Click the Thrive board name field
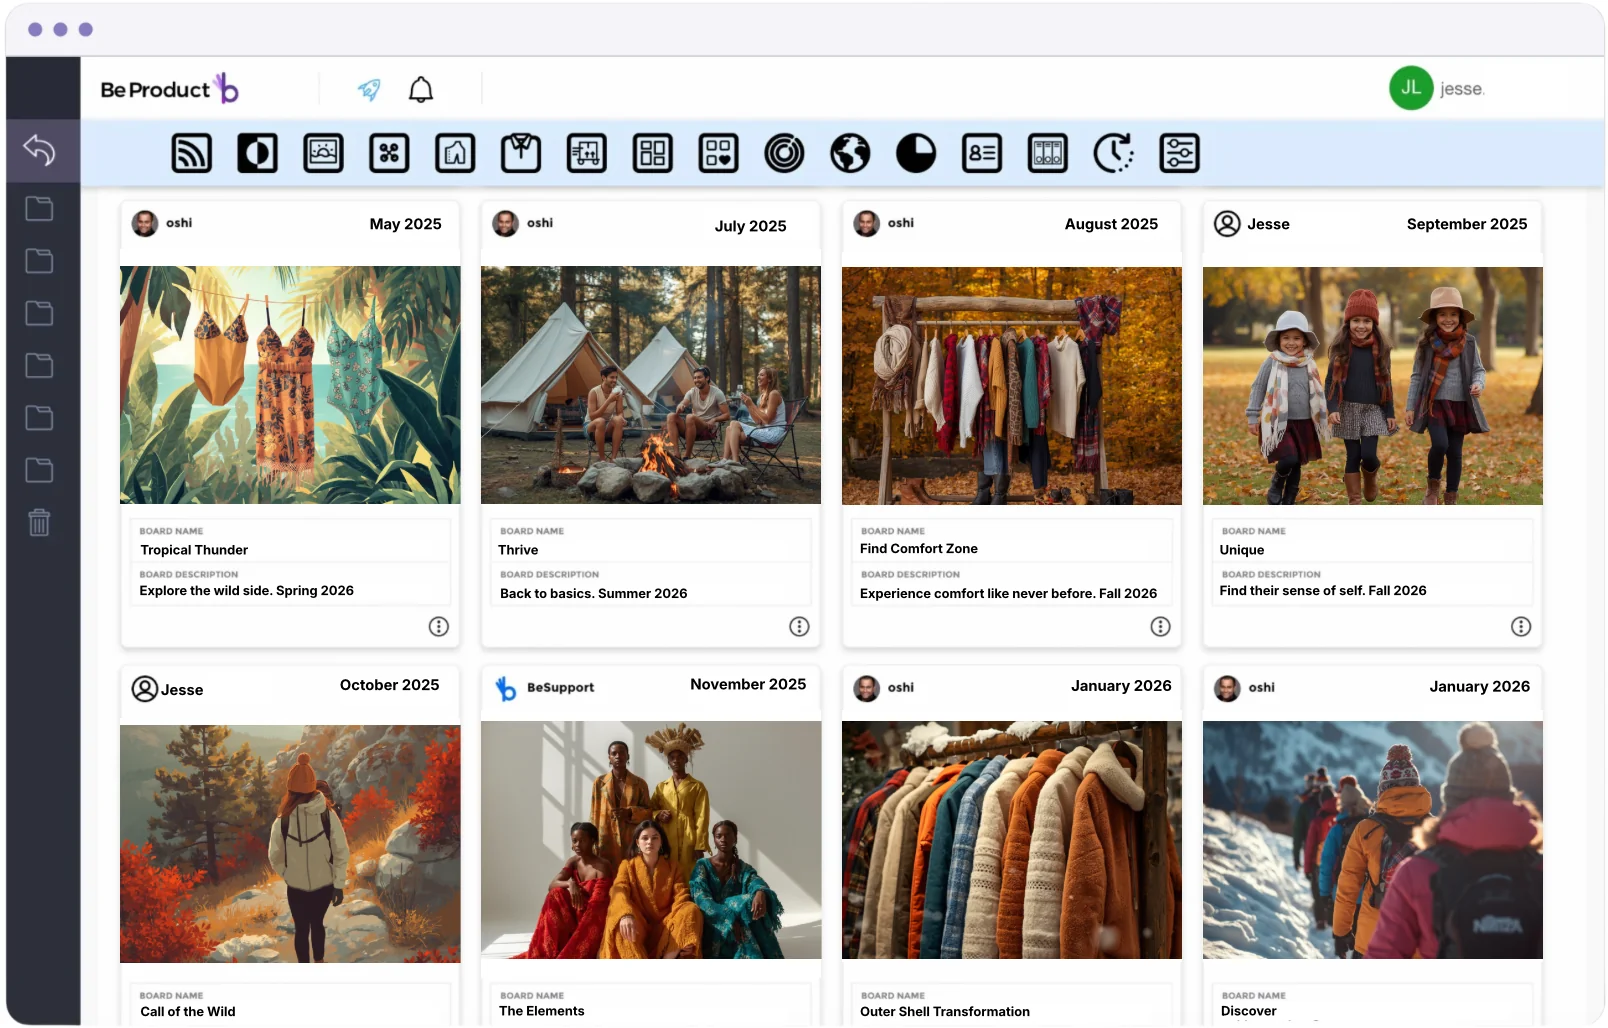The image size is (1608, 1028). [x=651, y=542]
